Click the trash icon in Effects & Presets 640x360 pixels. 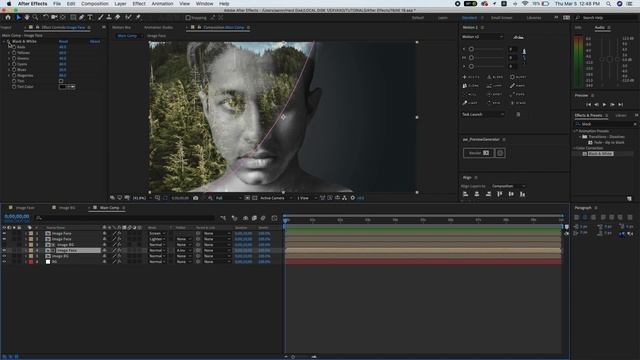(629, 198)
